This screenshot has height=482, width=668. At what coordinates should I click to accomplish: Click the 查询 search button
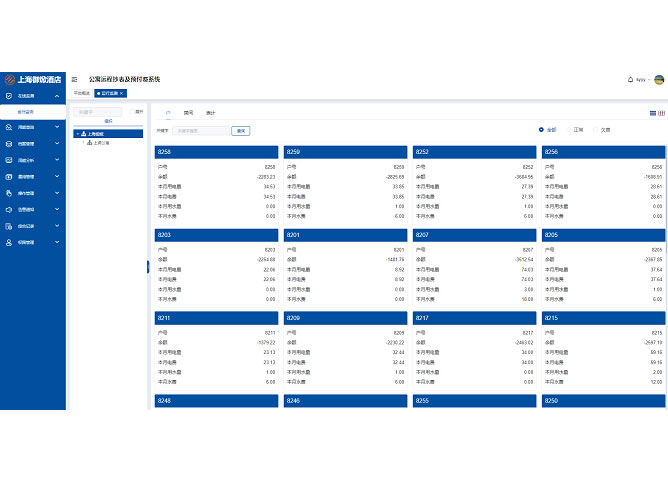[x=240, y=131]
